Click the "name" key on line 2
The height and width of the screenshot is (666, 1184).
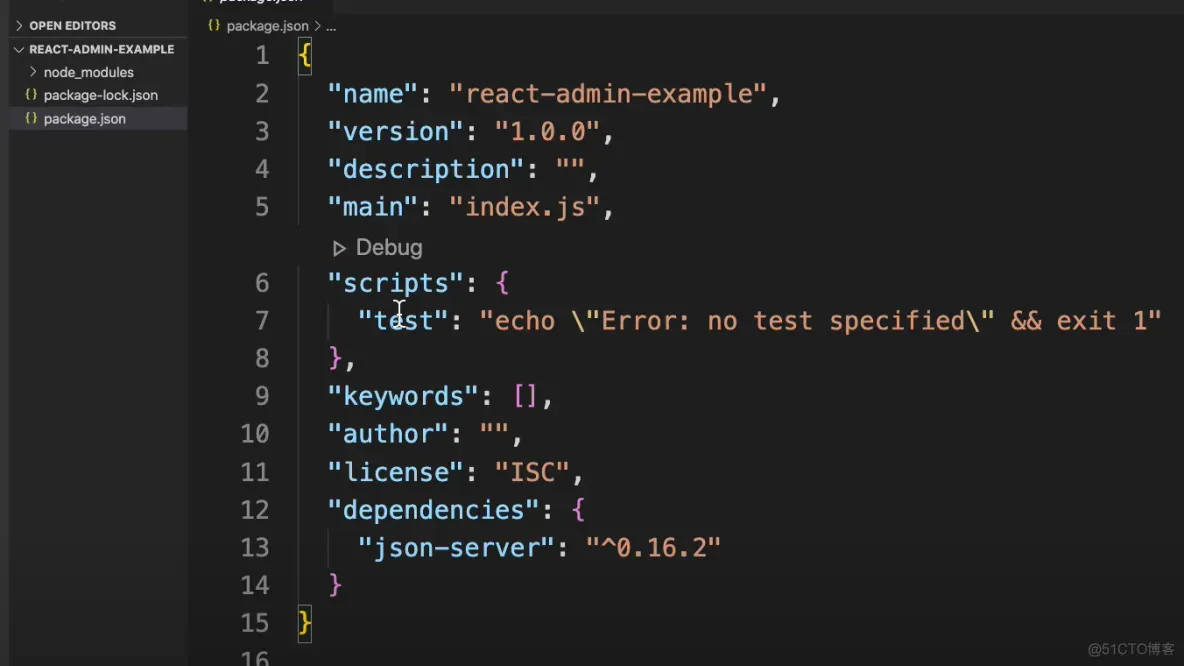point(372,94)
